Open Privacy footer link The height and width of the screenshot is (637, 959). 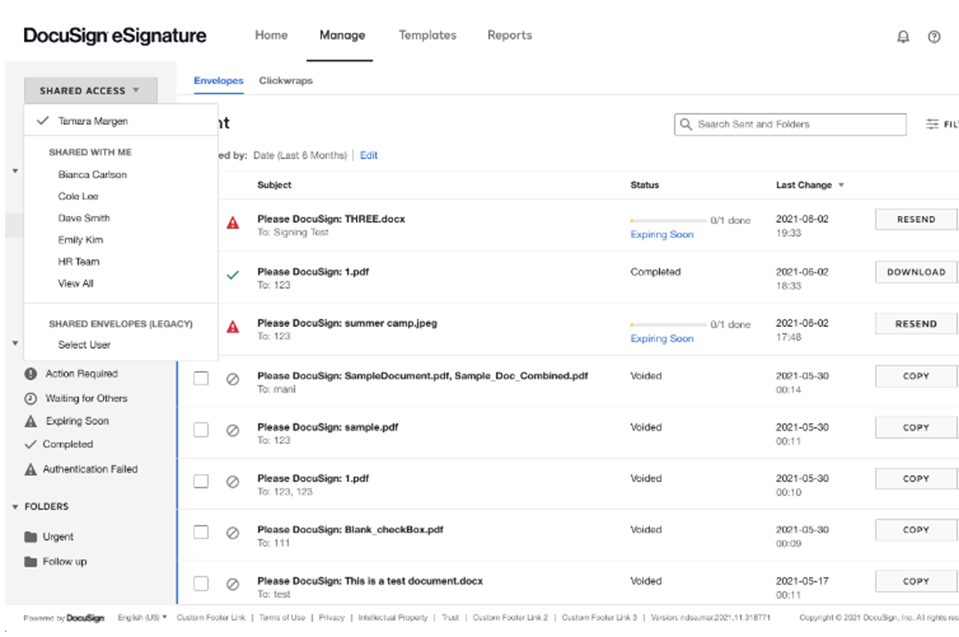click(x=331, y=618)
